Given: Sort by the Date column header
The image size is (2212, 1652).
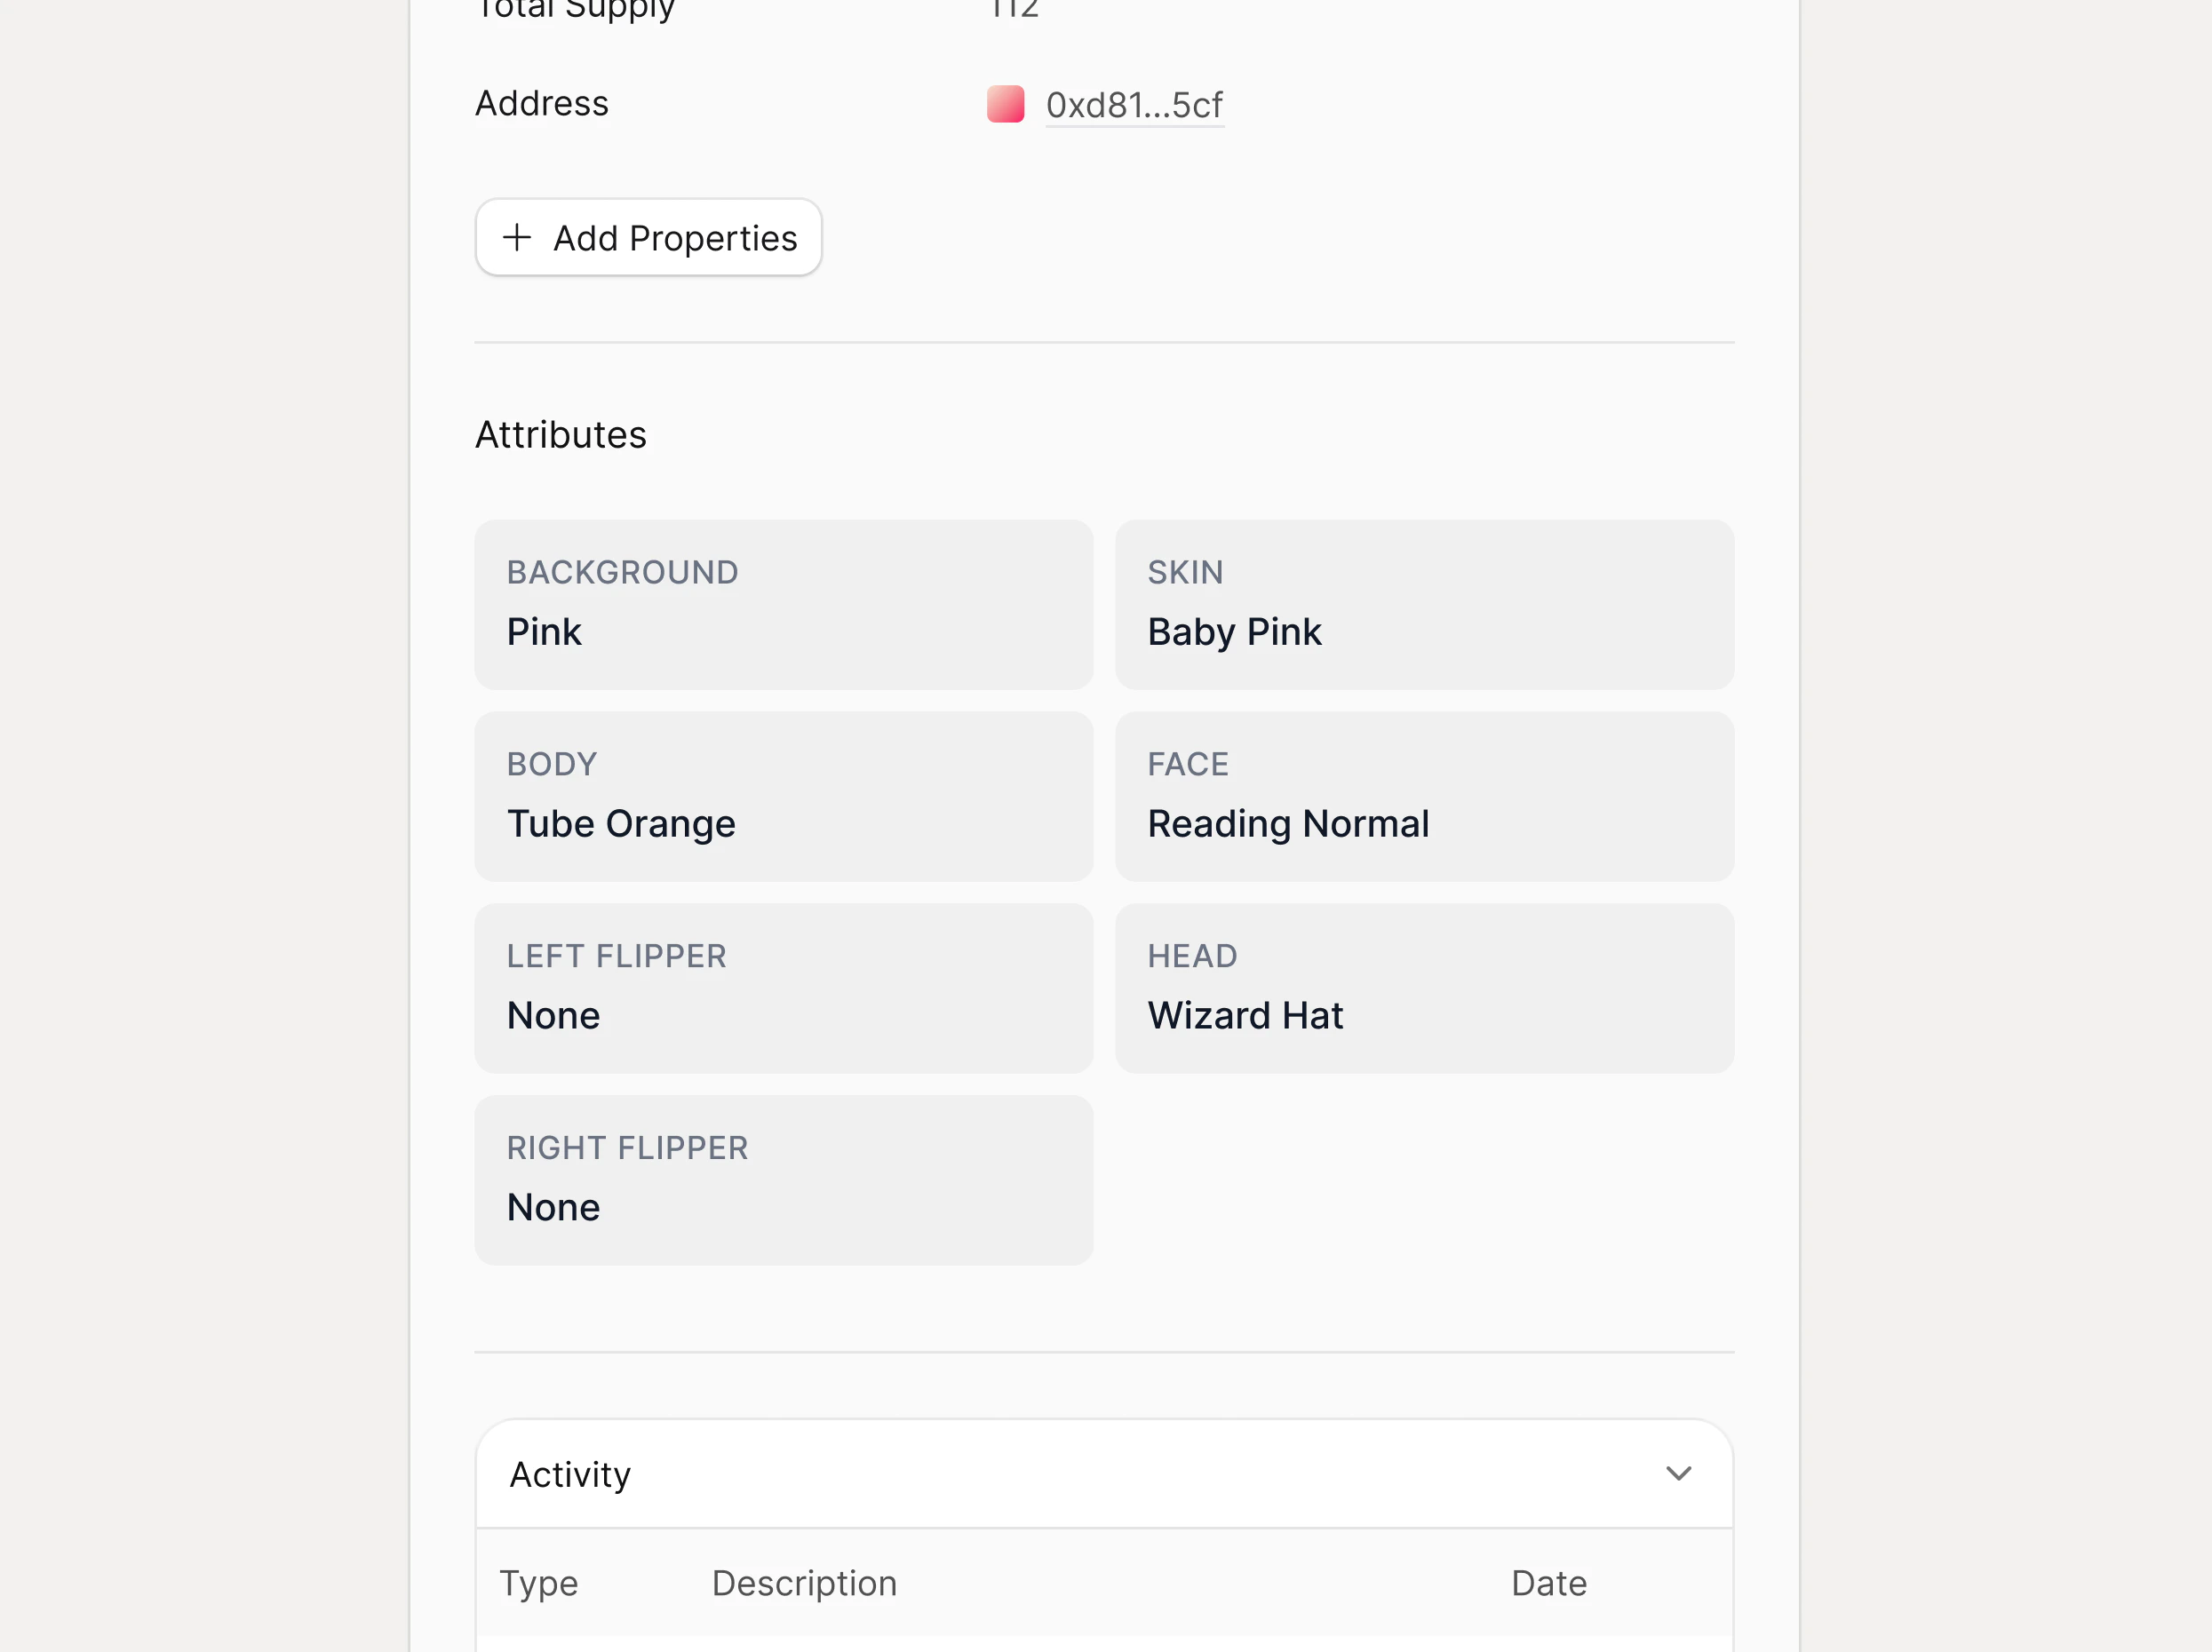Looking at the screenshot, I should click(x=1548, y=1583).
